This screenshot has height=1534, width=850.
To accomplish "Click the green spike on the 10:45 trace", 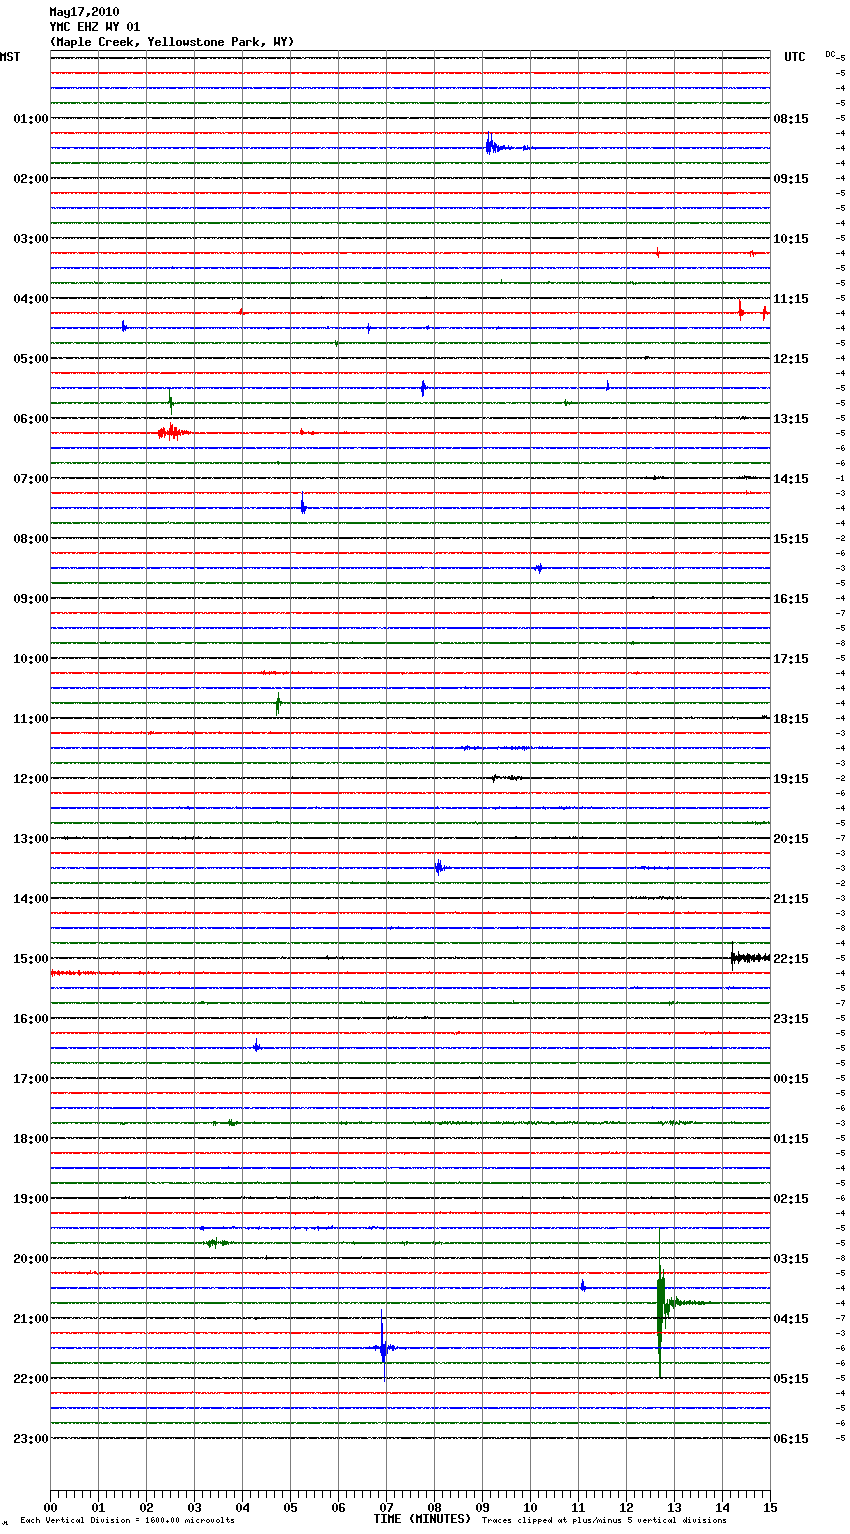I will [278, 703].
